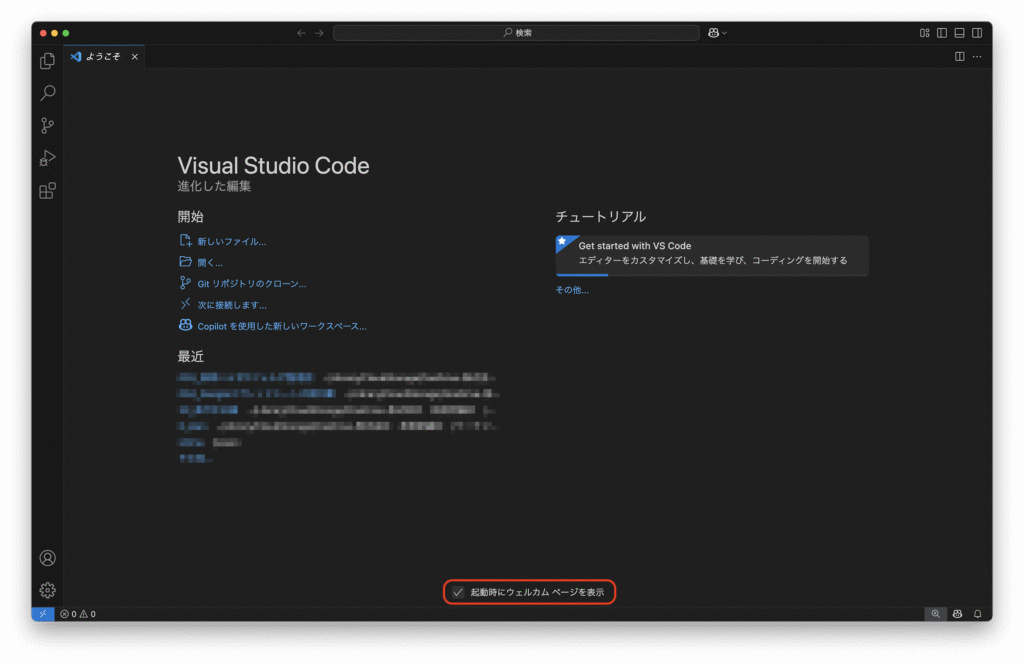Open the Source Control view
The image size is (1024, 663).
click(48, 125)
